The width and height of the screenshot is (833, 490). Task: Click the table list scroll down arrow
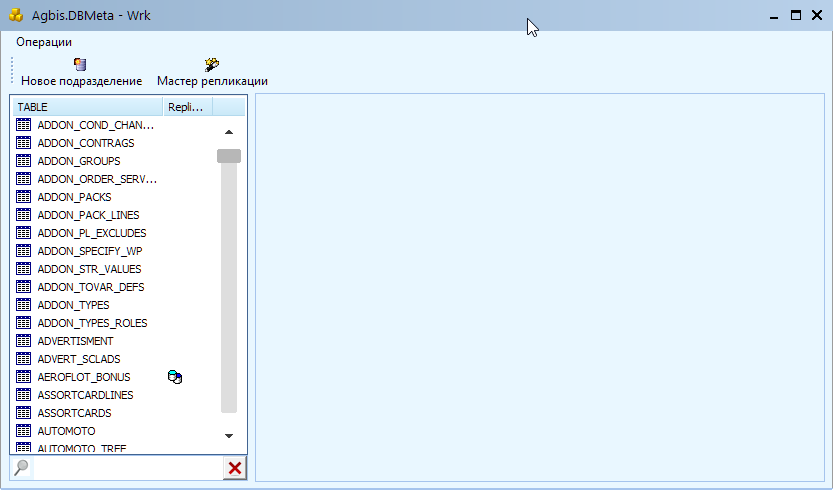point(229,436)
